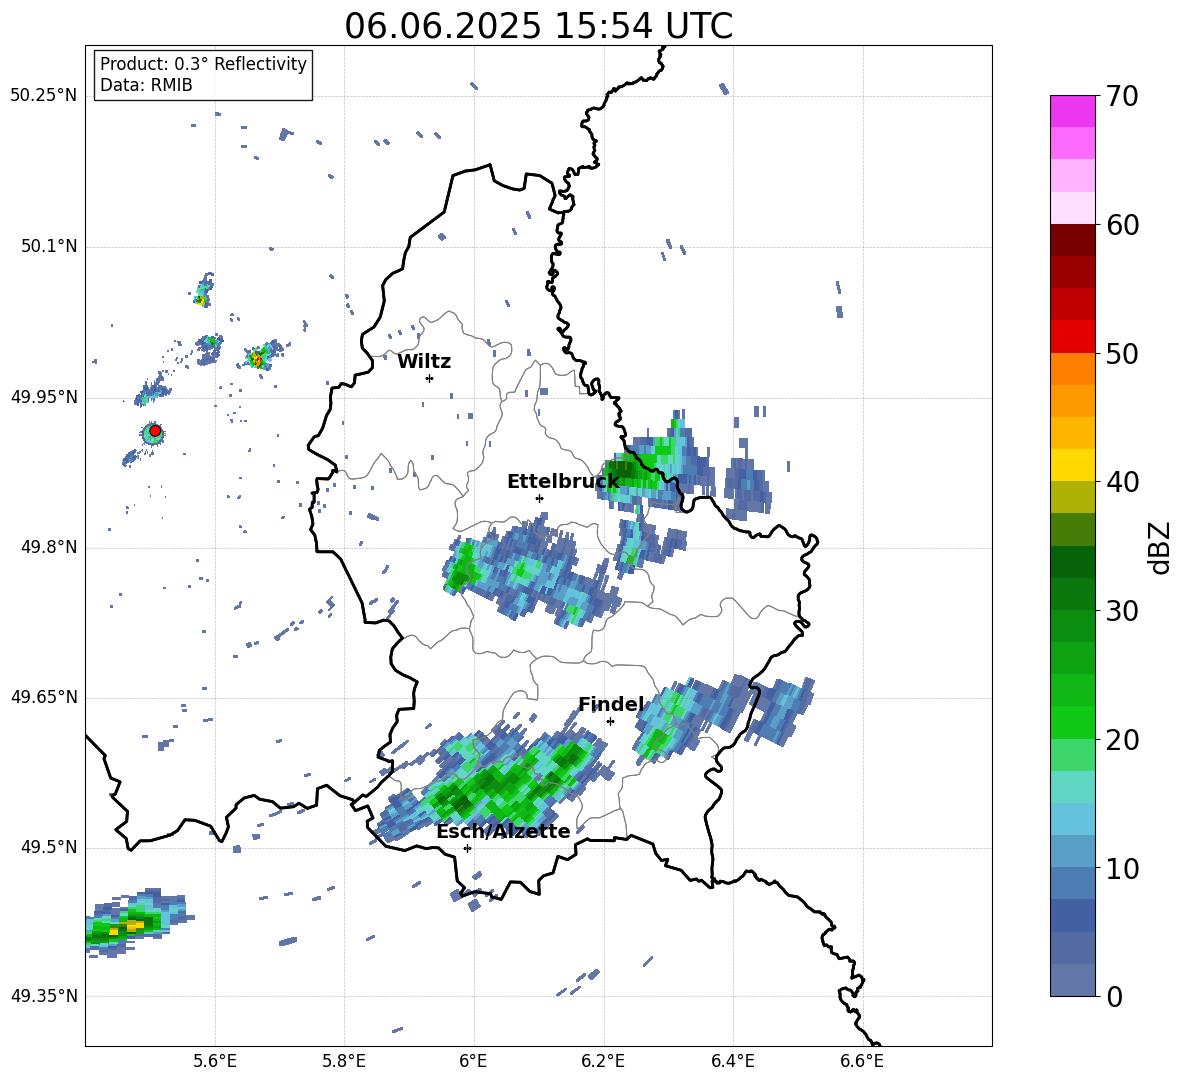Click the colorbar value 60
This screenshot has width=1184, height=1081.
click(x=1122, y=225)
